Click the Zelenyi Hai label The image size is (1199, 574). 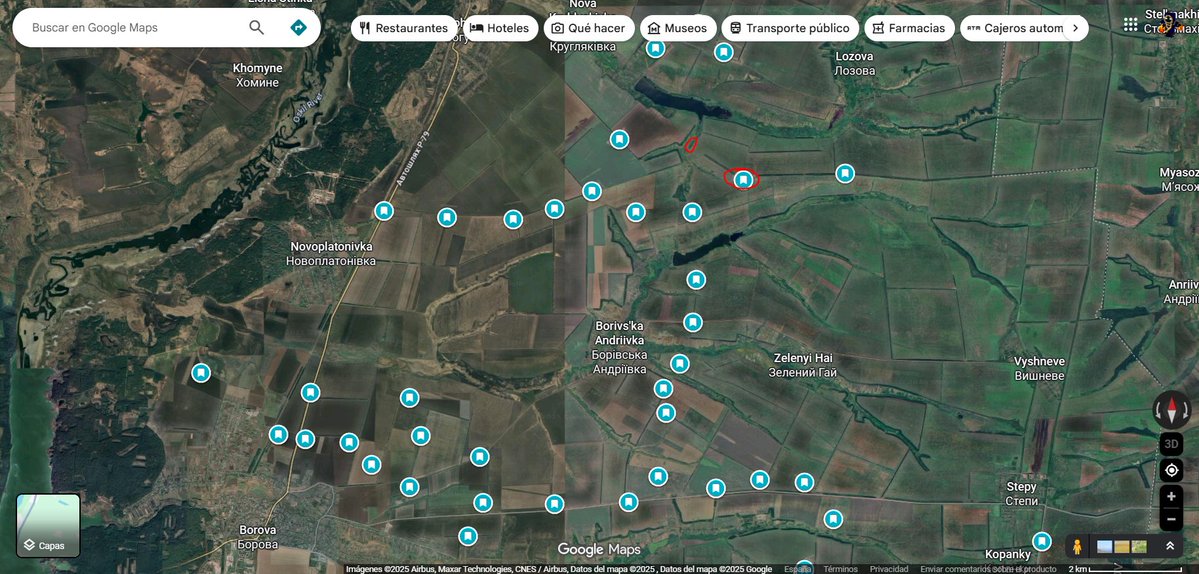[x=803, y=365]
